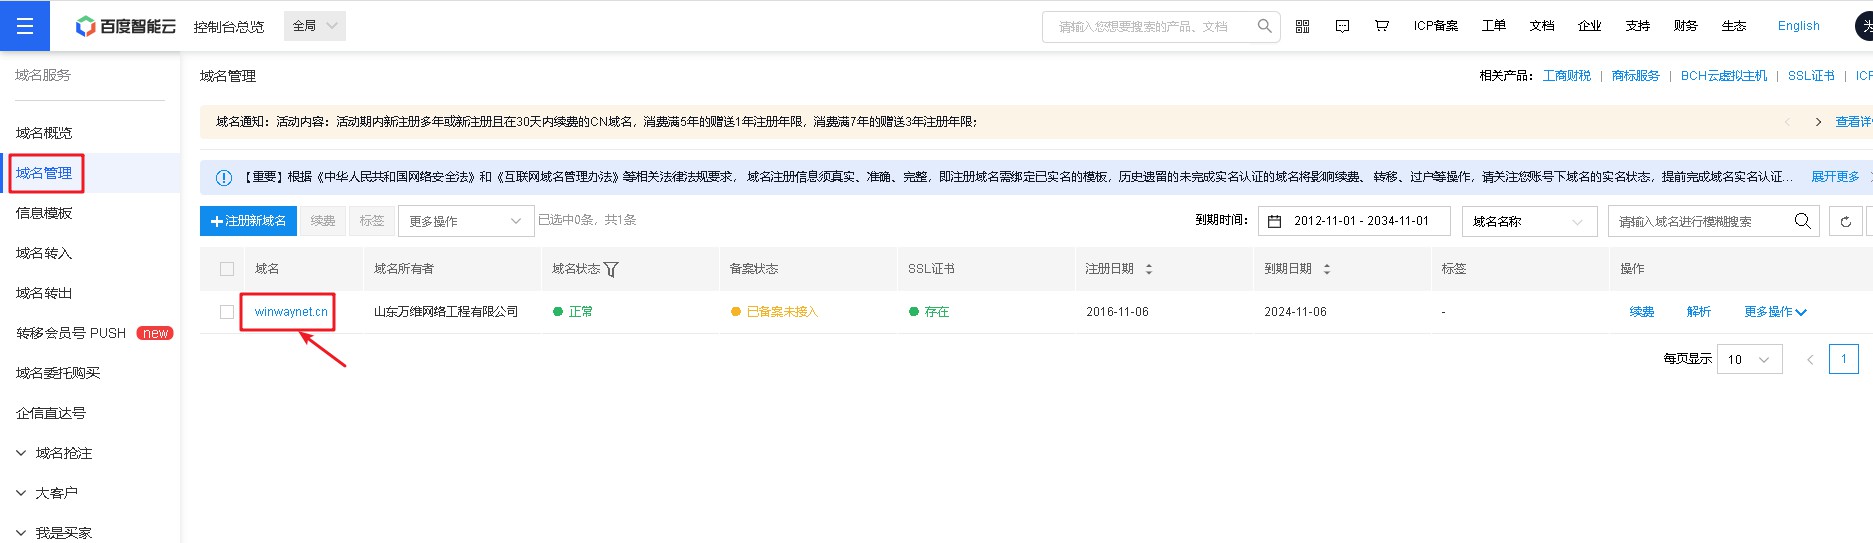Screen dimensions: 1873x543
Task: Click the notice previous arrow
Action: (x=1787, y=122)
